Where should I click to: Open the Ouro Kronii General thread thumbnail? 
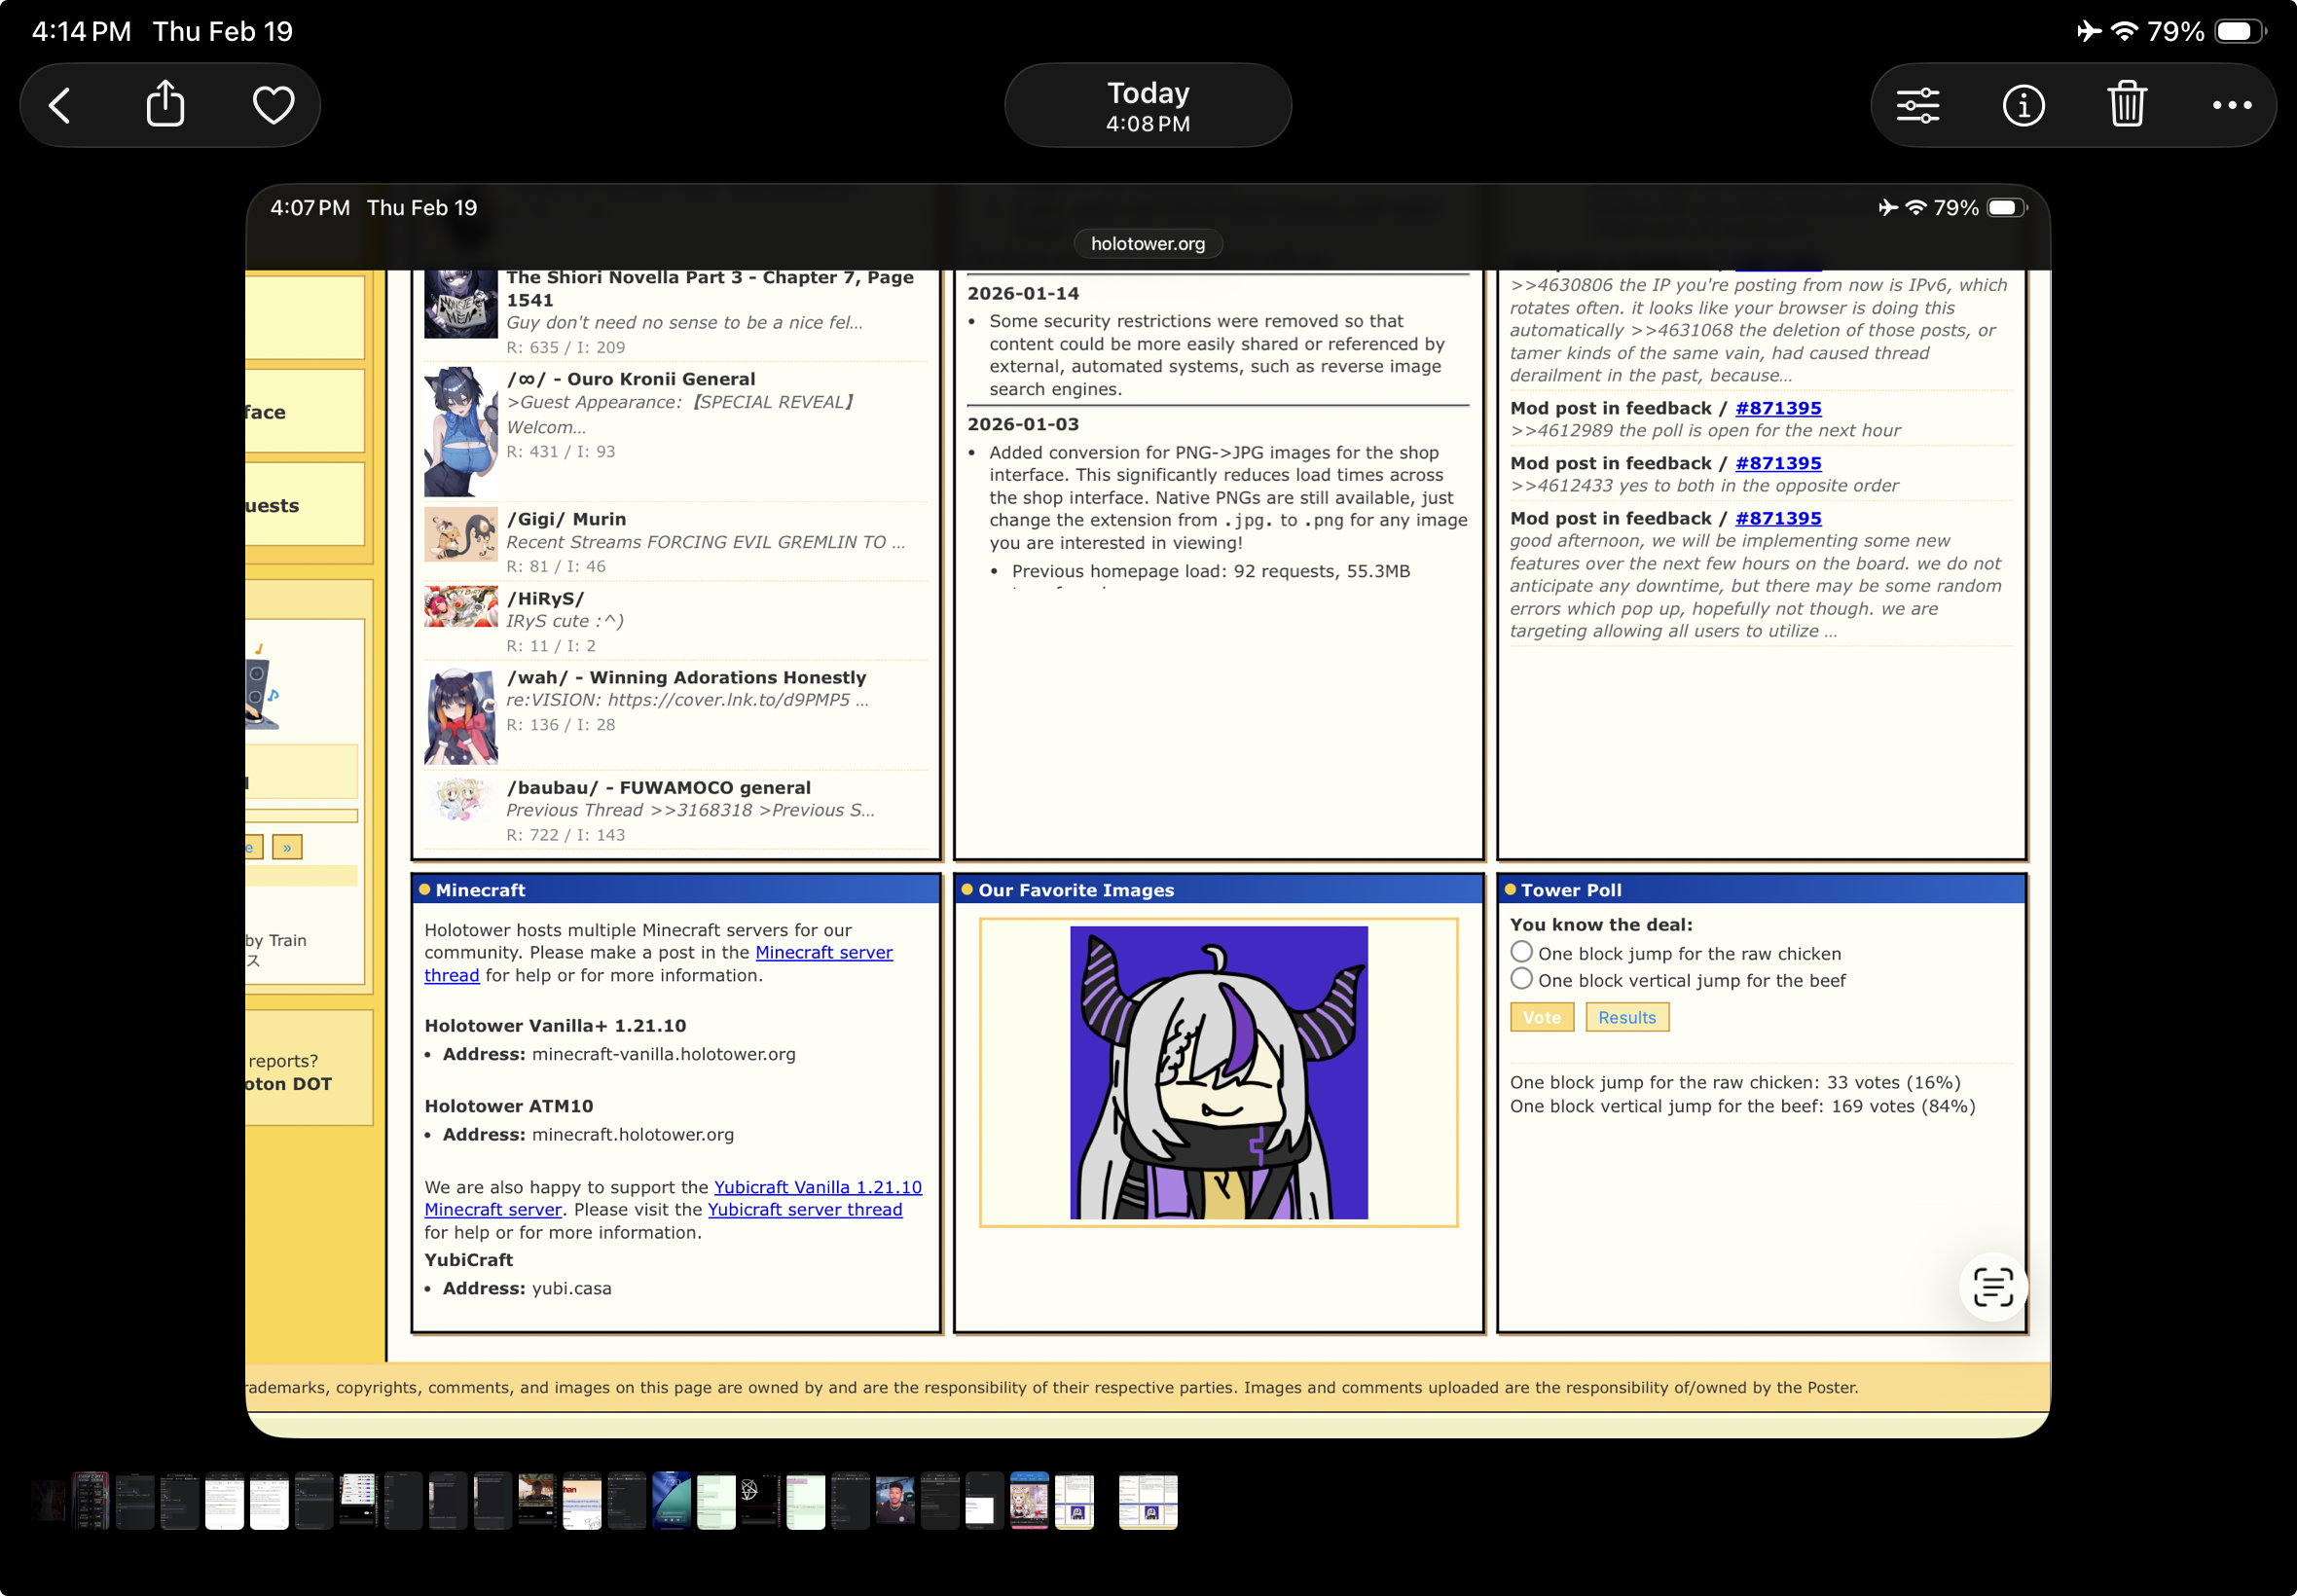pos(460,432)
